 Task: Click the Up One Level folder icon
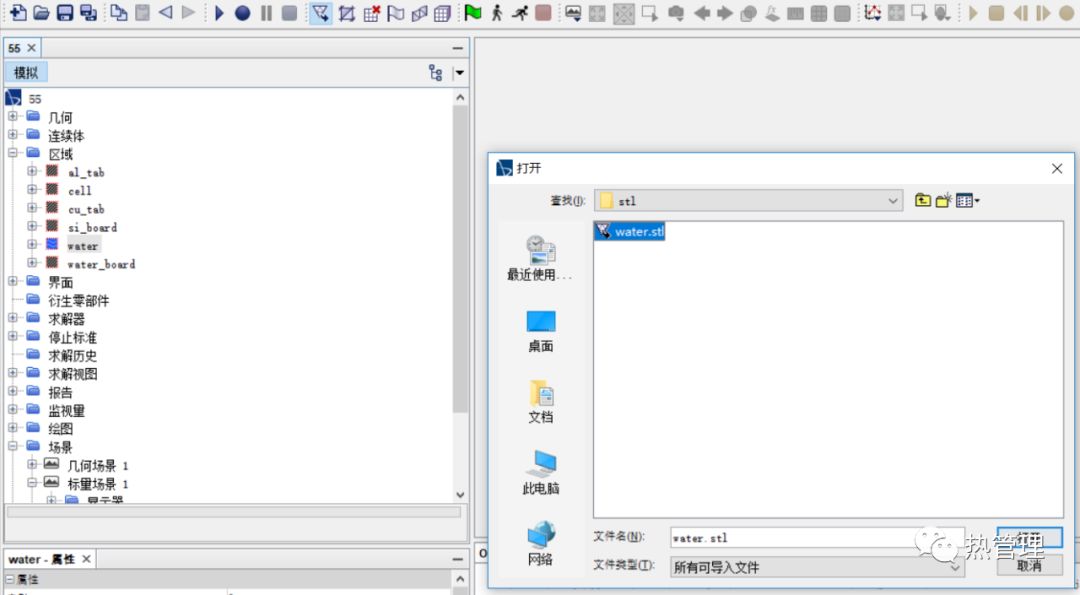[923, 200]
